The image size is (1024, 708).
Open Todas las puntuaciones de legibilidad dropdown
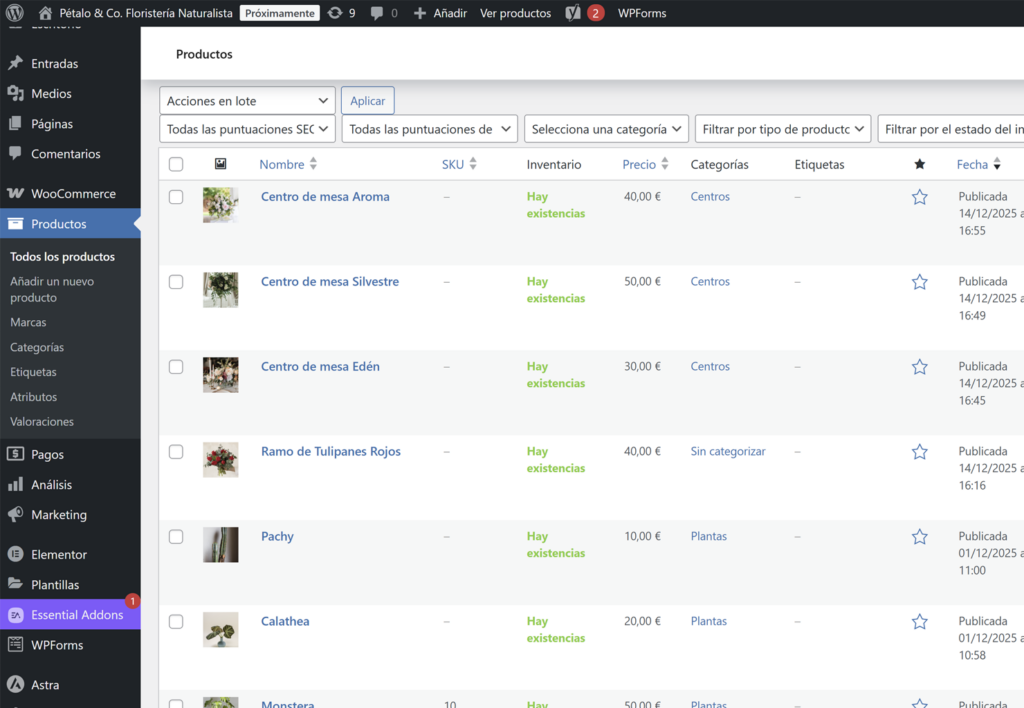(x=429, y=129)
